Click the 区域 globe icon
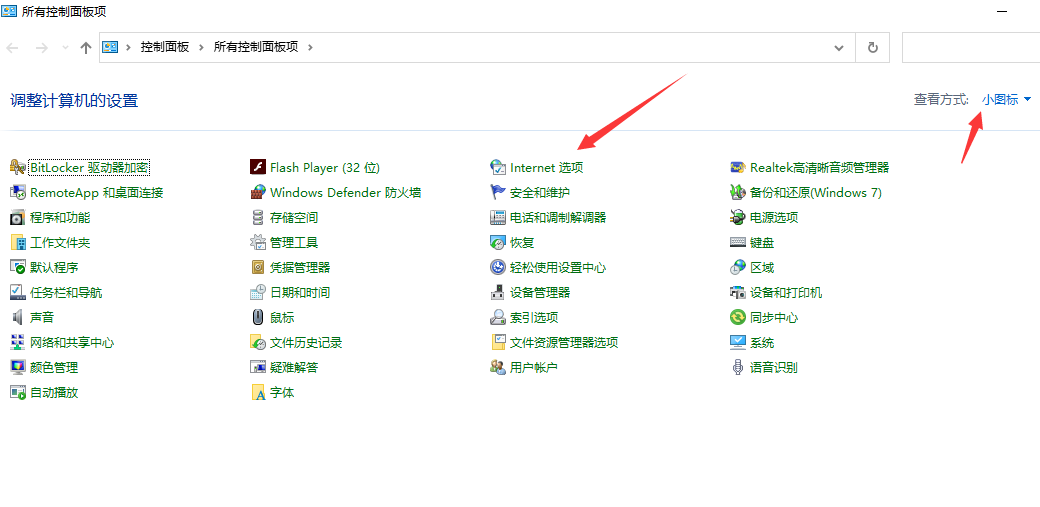This screenshot has height=507, width=1040. 738,267
